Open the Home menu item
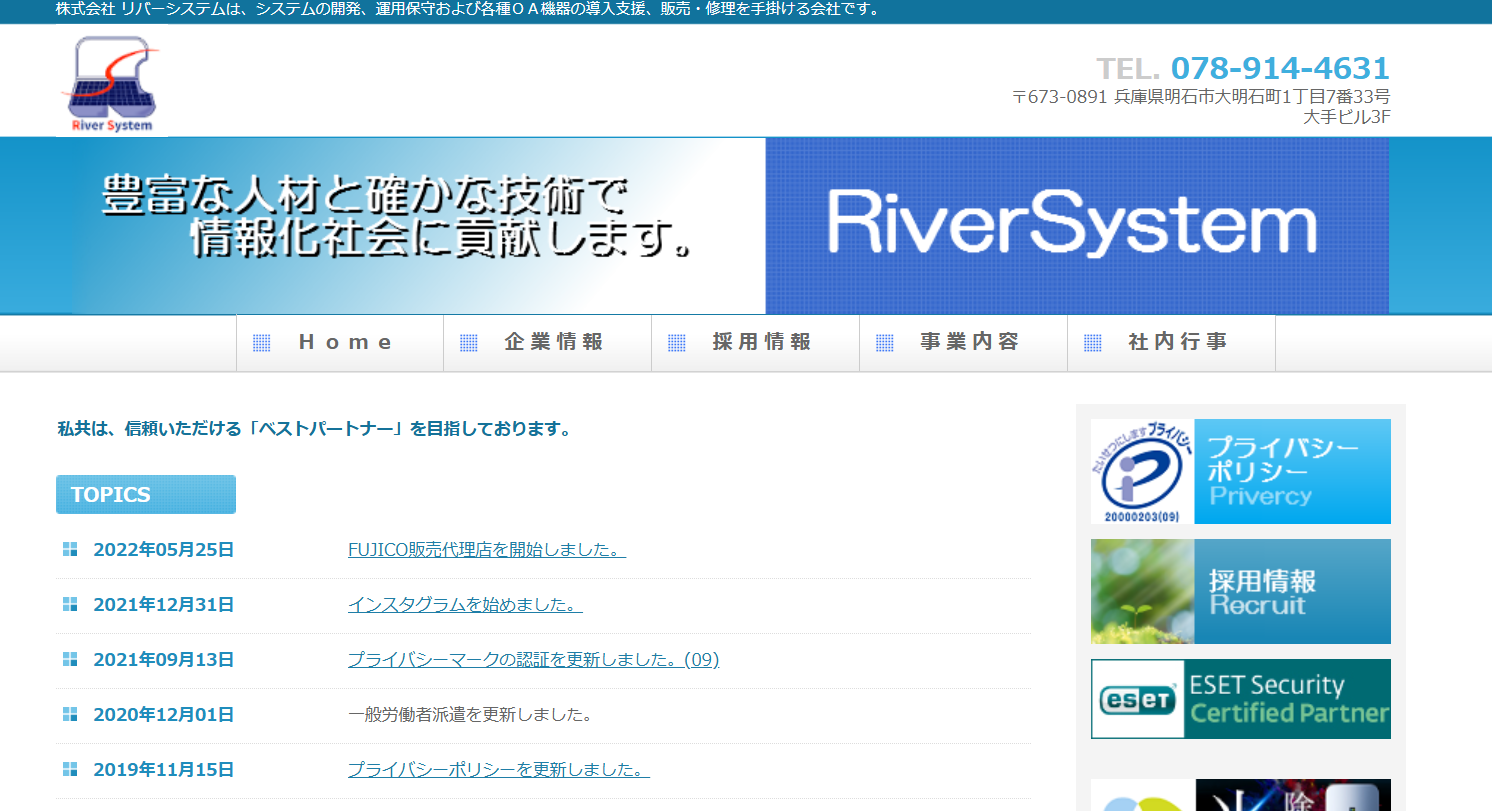 [x=340, y=343]
